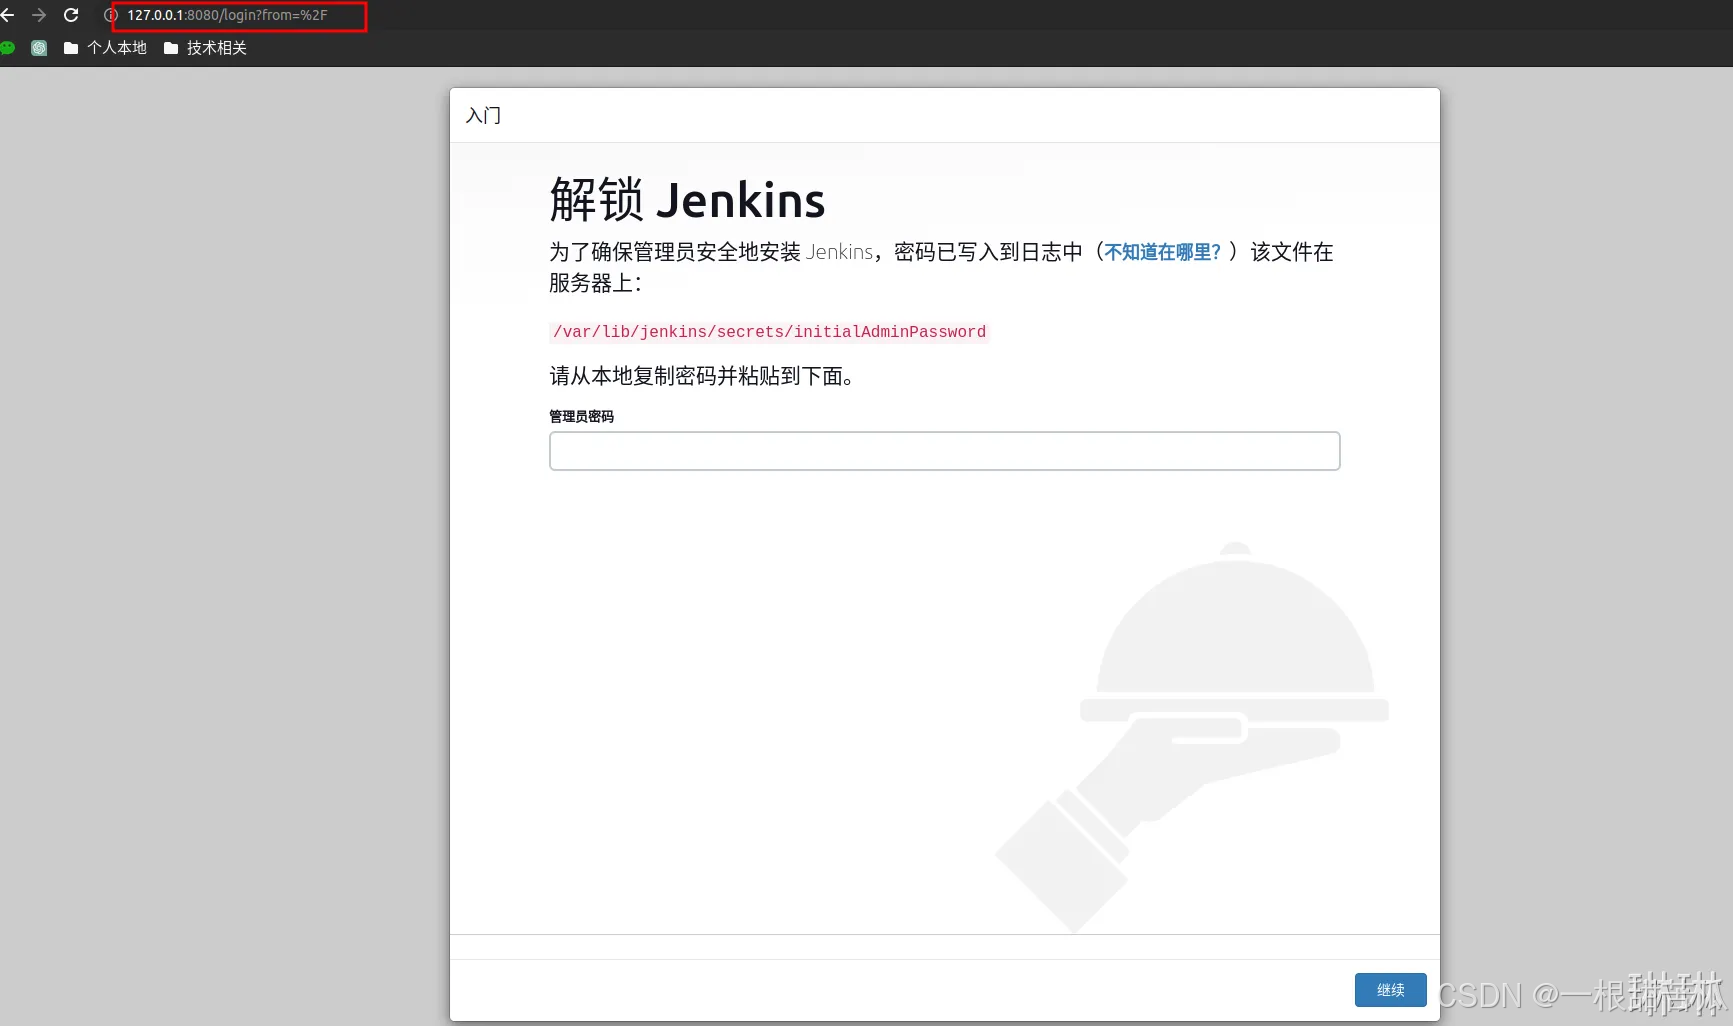The width and height of the screenshot is (1733, 1026).
Task: Select the 解锁 Jenkins heading
Action: tap(687, 200)
